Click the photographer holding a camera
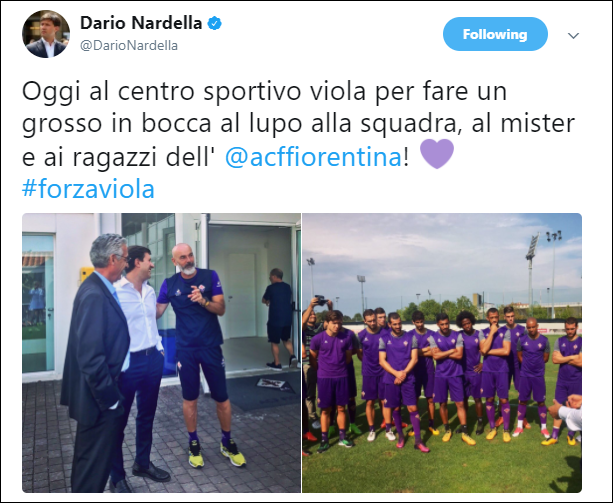The image size is (613, 503). pyautogui.click(x=315, y=352)
